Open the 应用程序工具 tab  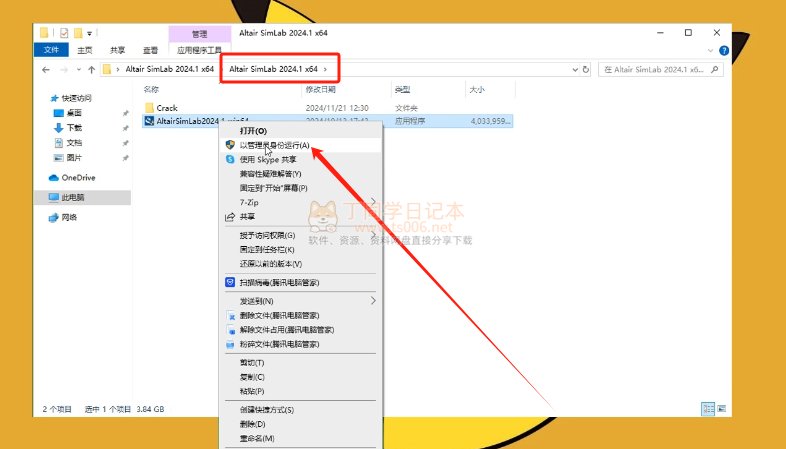(x=200, y=50)
